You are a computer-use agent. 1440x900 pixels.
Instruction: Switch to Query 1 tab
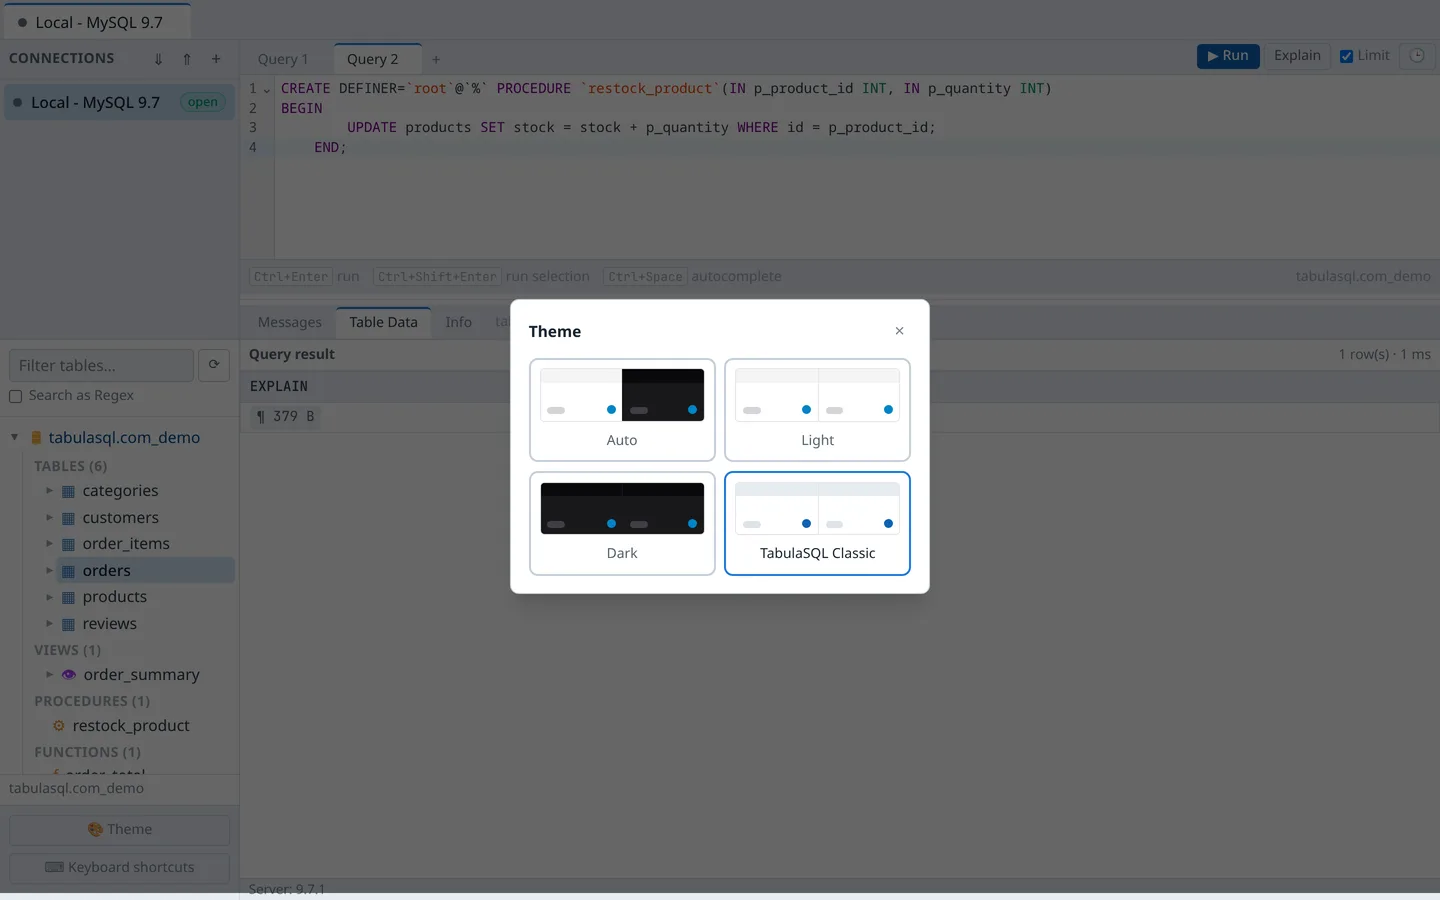point(283,59)
